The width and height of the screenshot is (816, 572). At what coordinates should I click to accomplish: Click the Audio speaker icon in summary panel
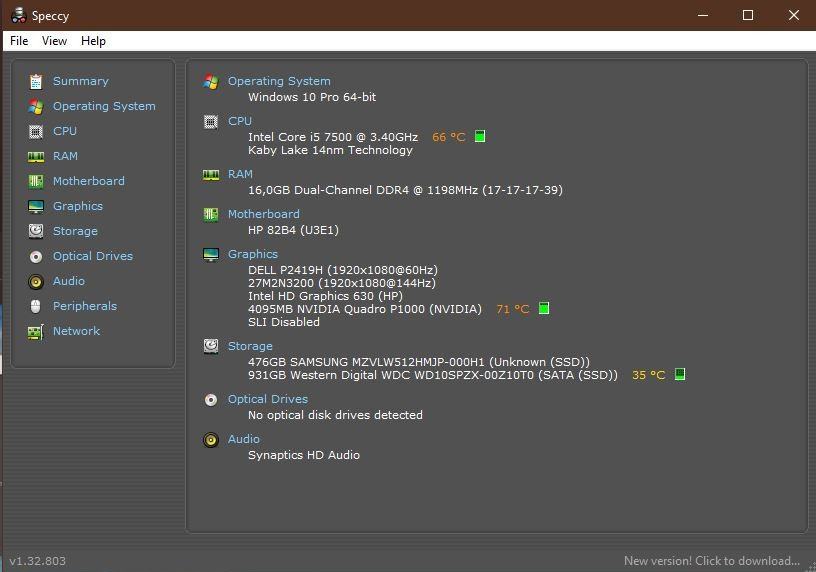(x=211, y=440)
